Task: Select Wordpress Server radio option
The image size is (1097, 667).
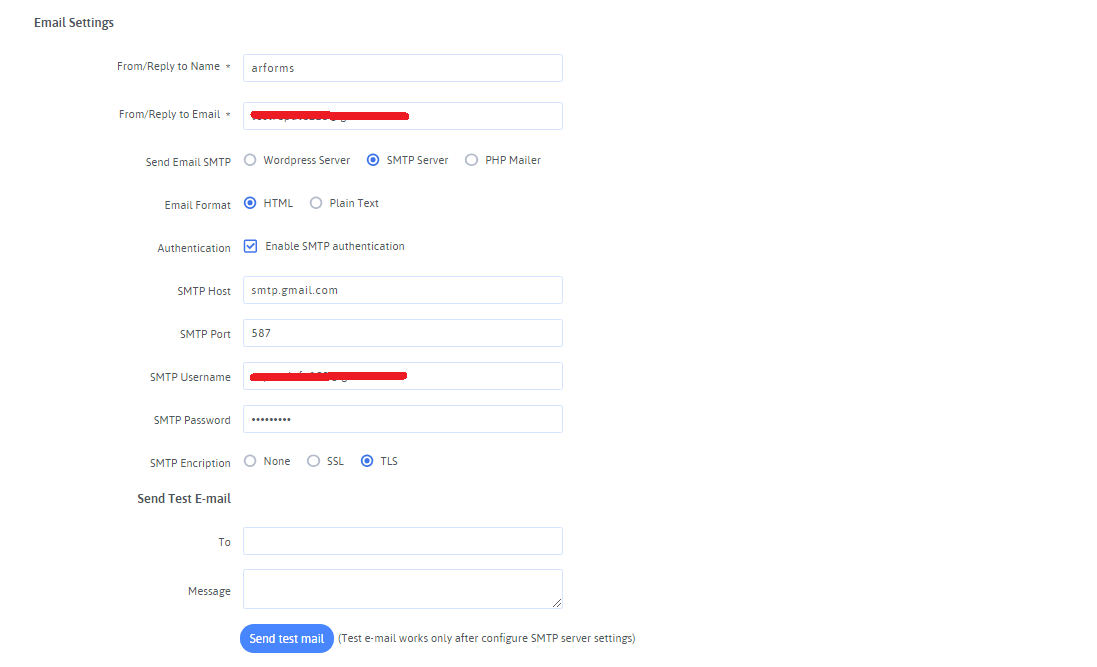Action: [250, 160]
